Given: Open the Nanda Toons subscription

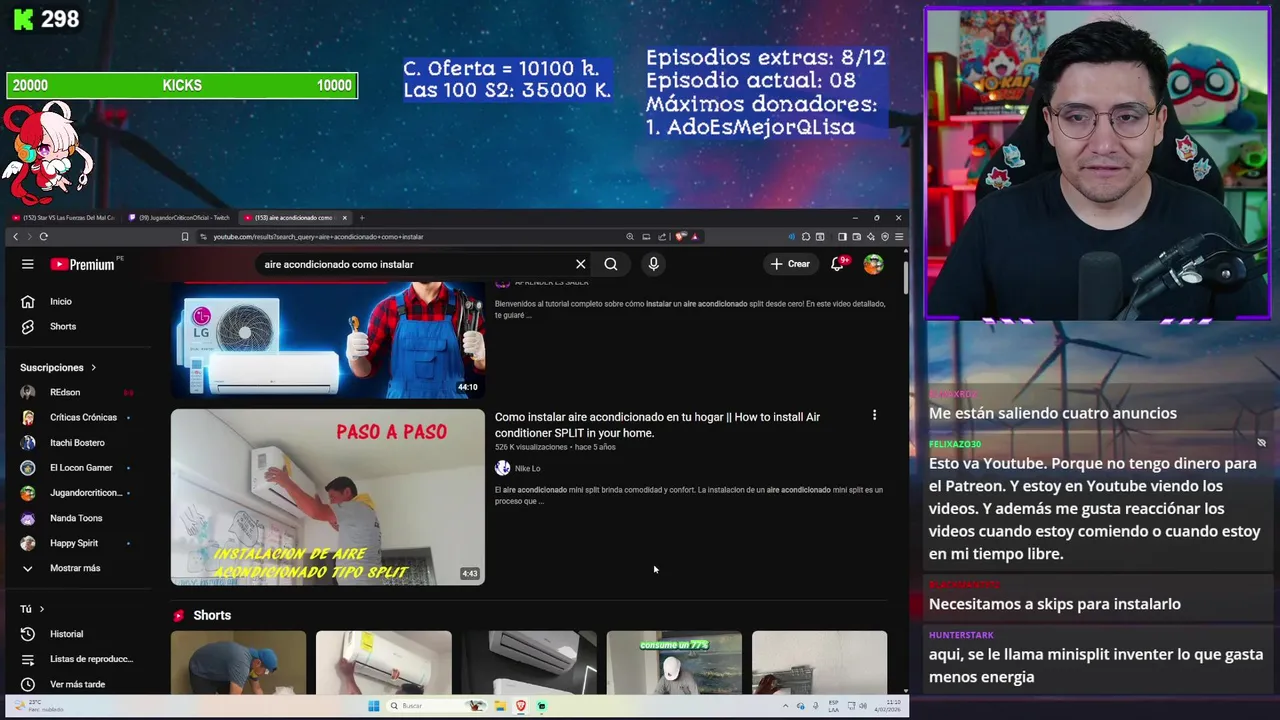Looking at the screenshot, I should tap(76, 518).
